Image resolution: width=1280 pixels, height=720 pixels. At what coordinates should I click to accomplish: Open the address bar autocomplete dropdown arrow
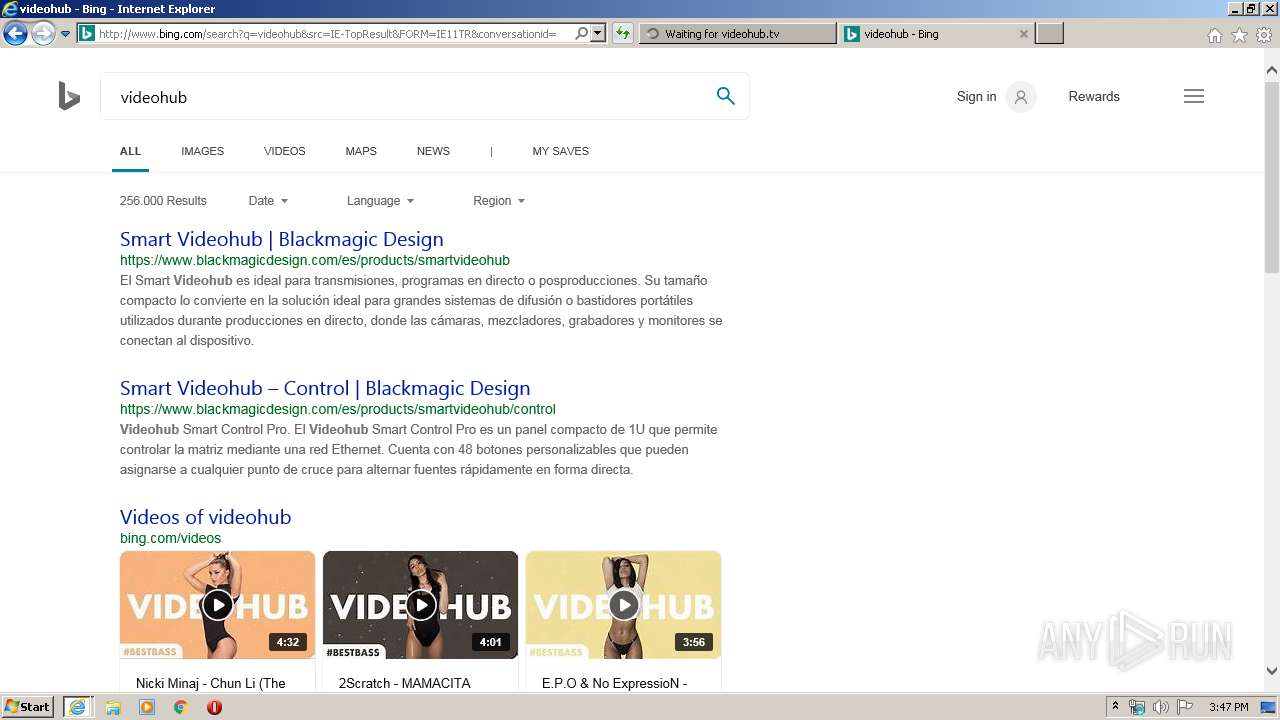pos(598,33)
